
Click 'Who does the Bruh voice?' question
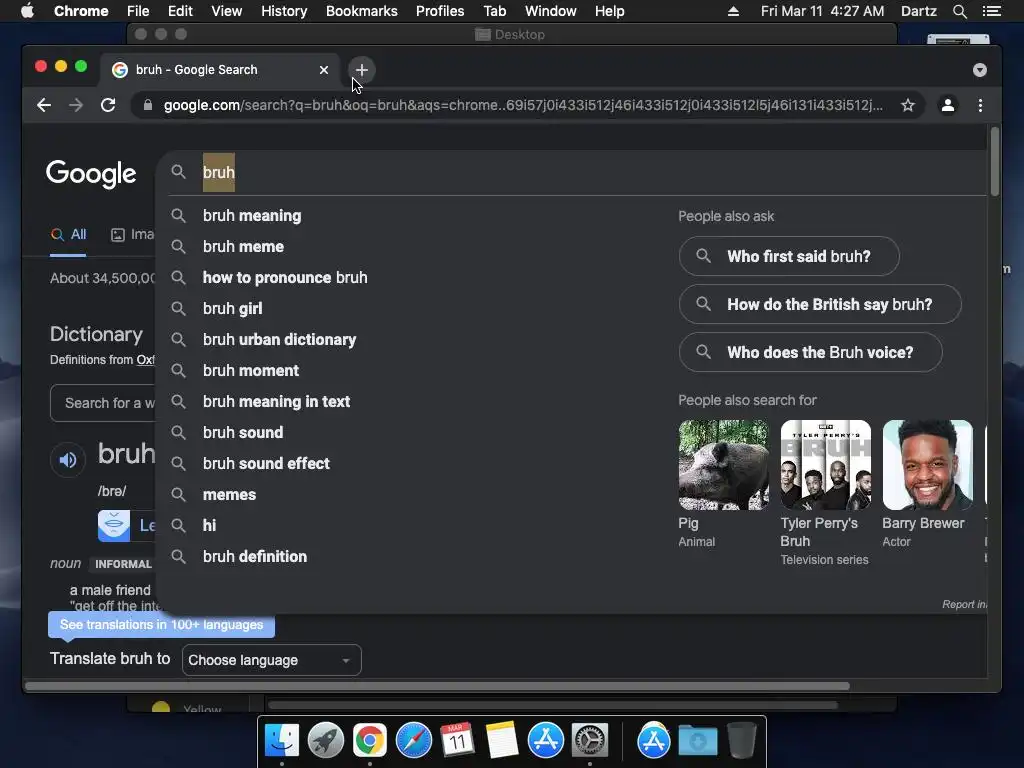pyautogui.click(x=810, y=353)
